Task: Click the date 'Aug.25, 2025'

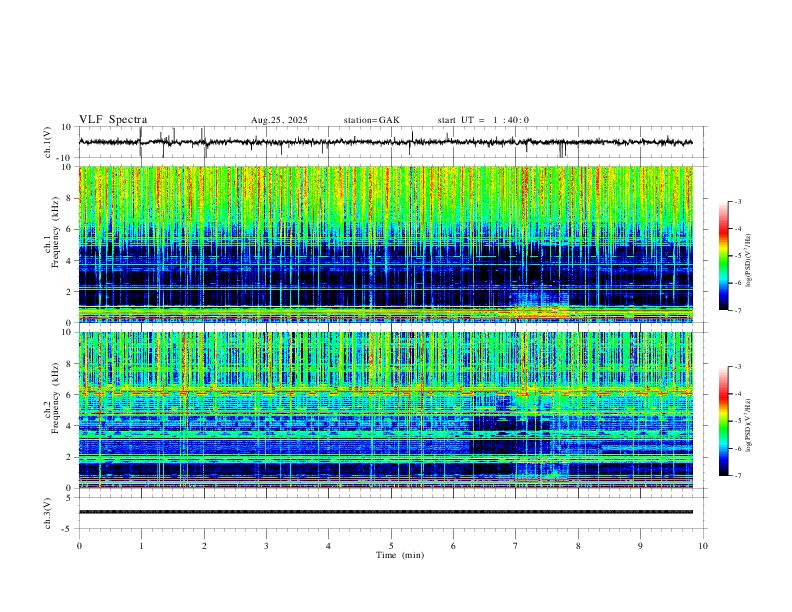Action: point(279,120)
